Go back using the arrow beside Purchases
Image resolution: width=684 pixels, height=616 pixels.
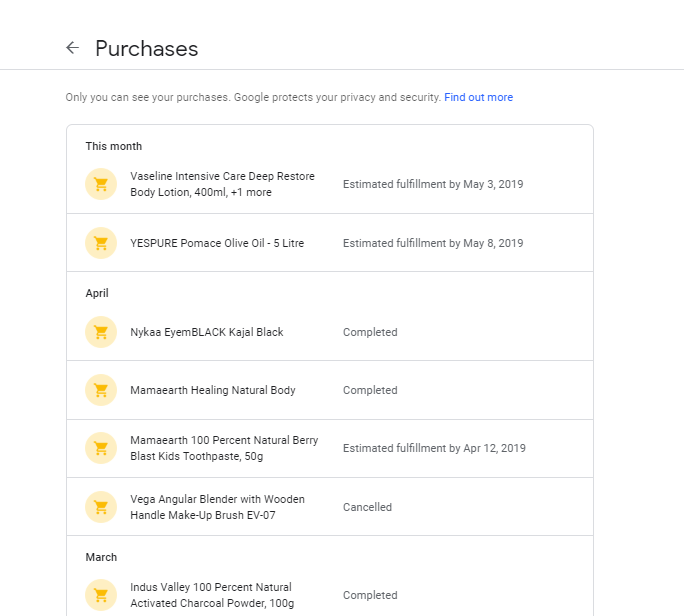pyautogui.click(x=72, y=48)
